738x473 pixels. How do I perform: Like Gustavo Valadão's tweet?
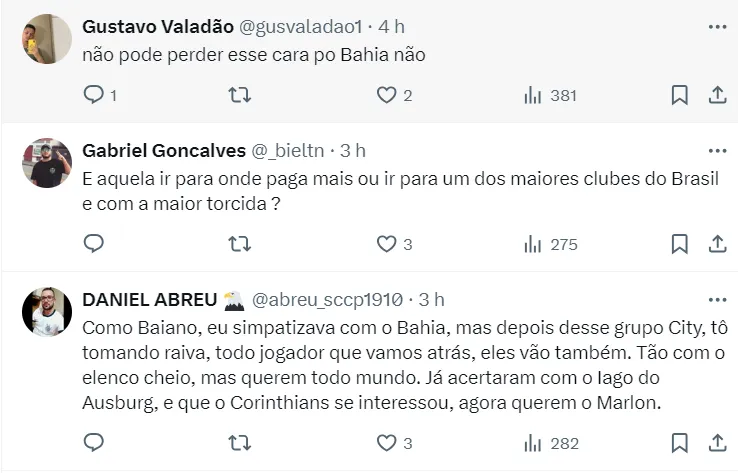[x=387, y=95]
